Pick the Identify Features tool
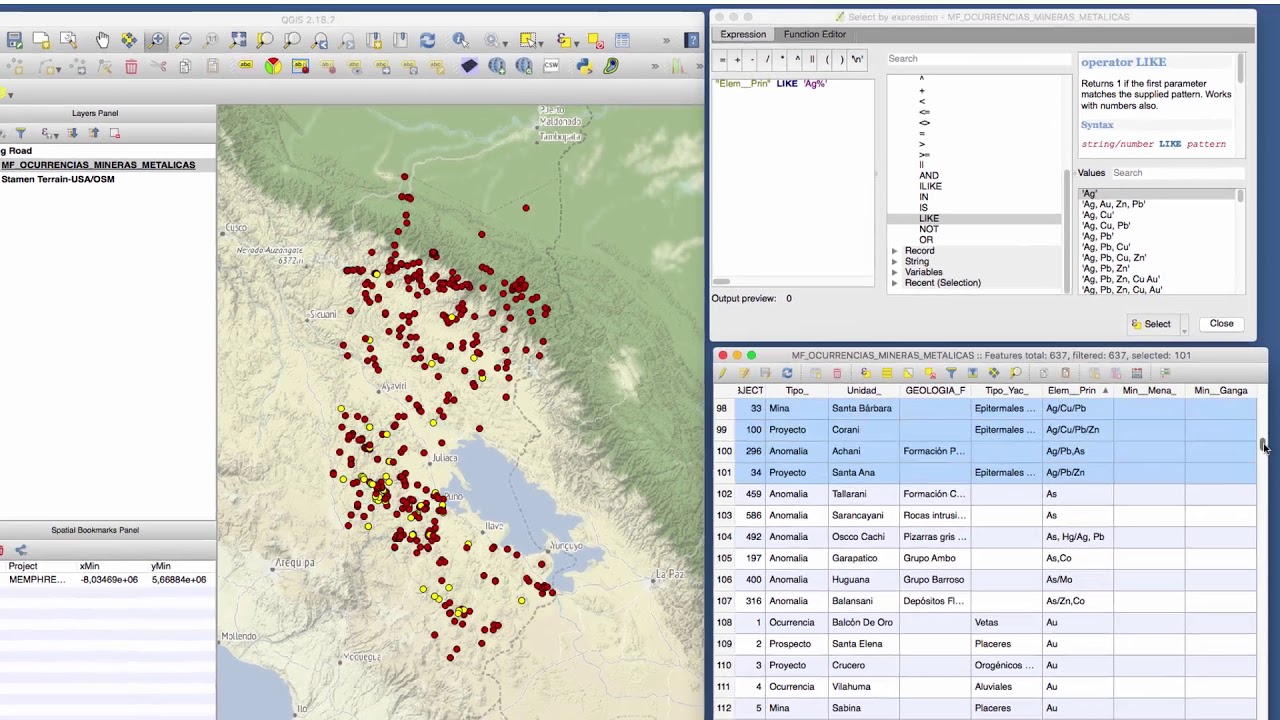This screenshot has height=720, width=1280. coord(460,40)
